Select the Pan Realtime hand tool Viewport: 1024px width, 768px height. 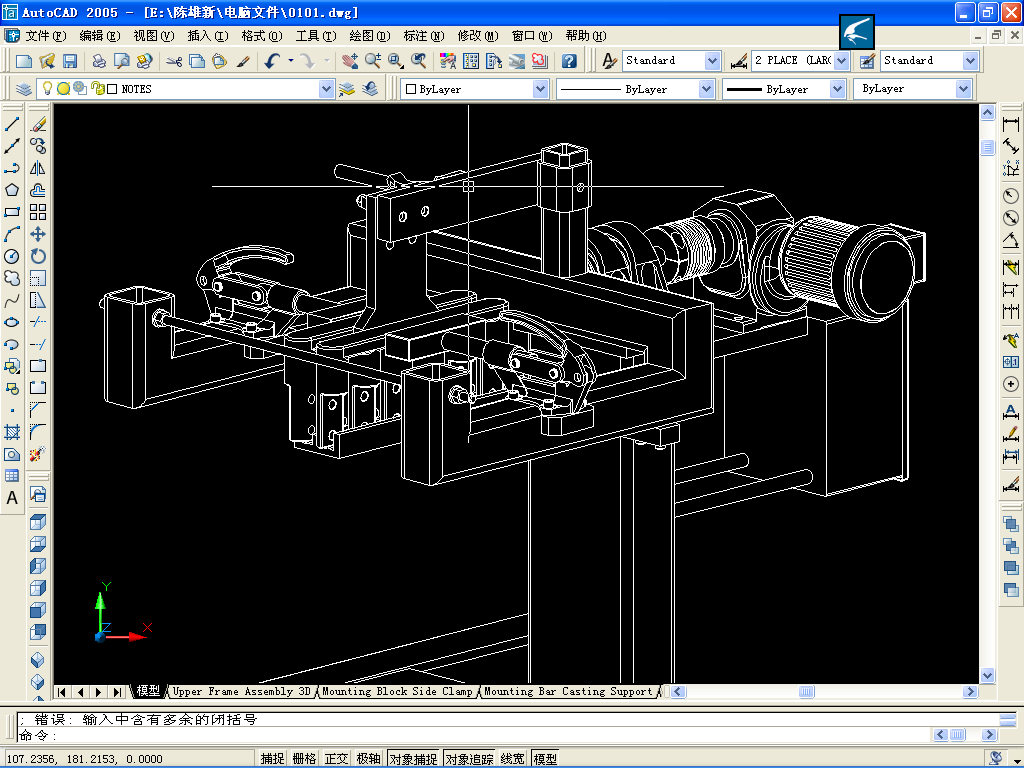click(350, 61)
